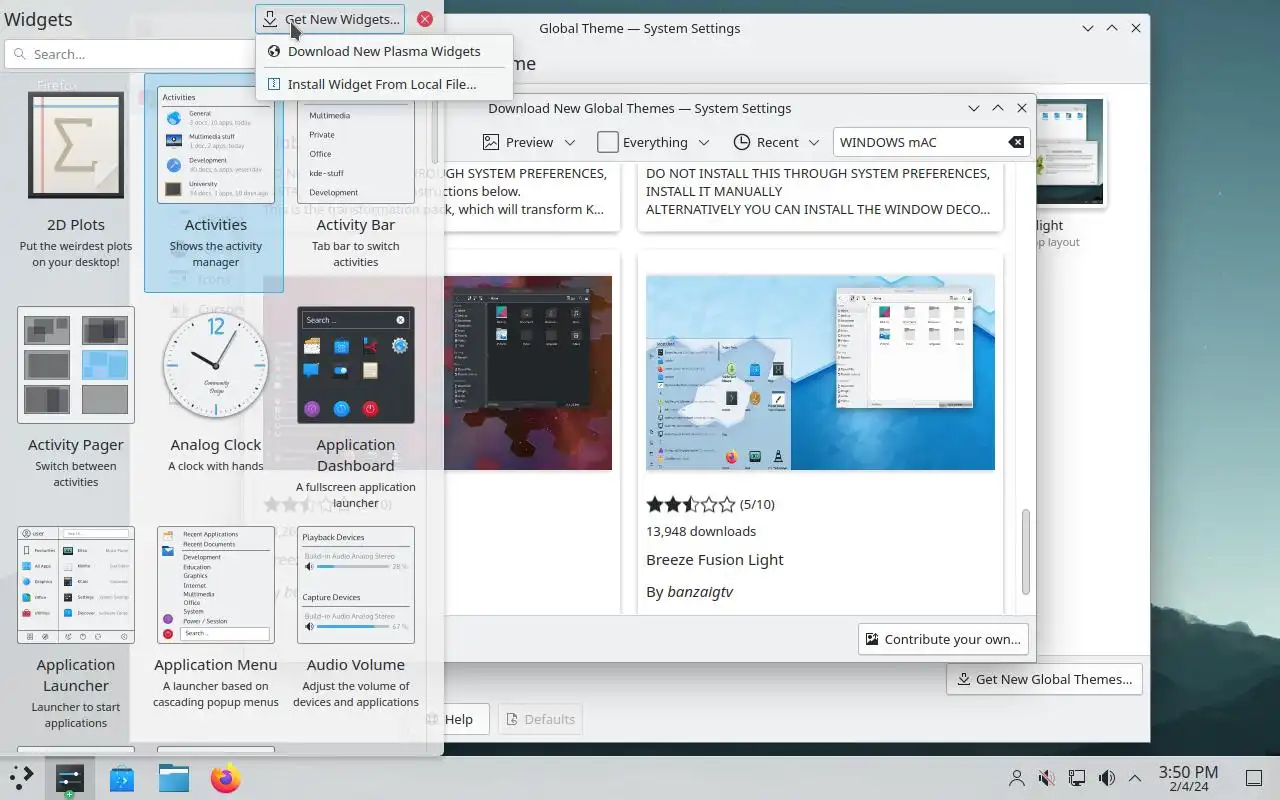Close the Download New Global Themes dialog
Viewport: 1280px width, 800px height.
[1022, 108]
